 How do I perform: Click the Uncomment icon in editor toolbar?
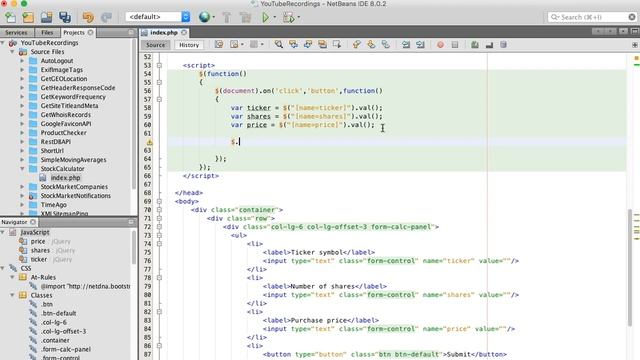pos(489,44)
